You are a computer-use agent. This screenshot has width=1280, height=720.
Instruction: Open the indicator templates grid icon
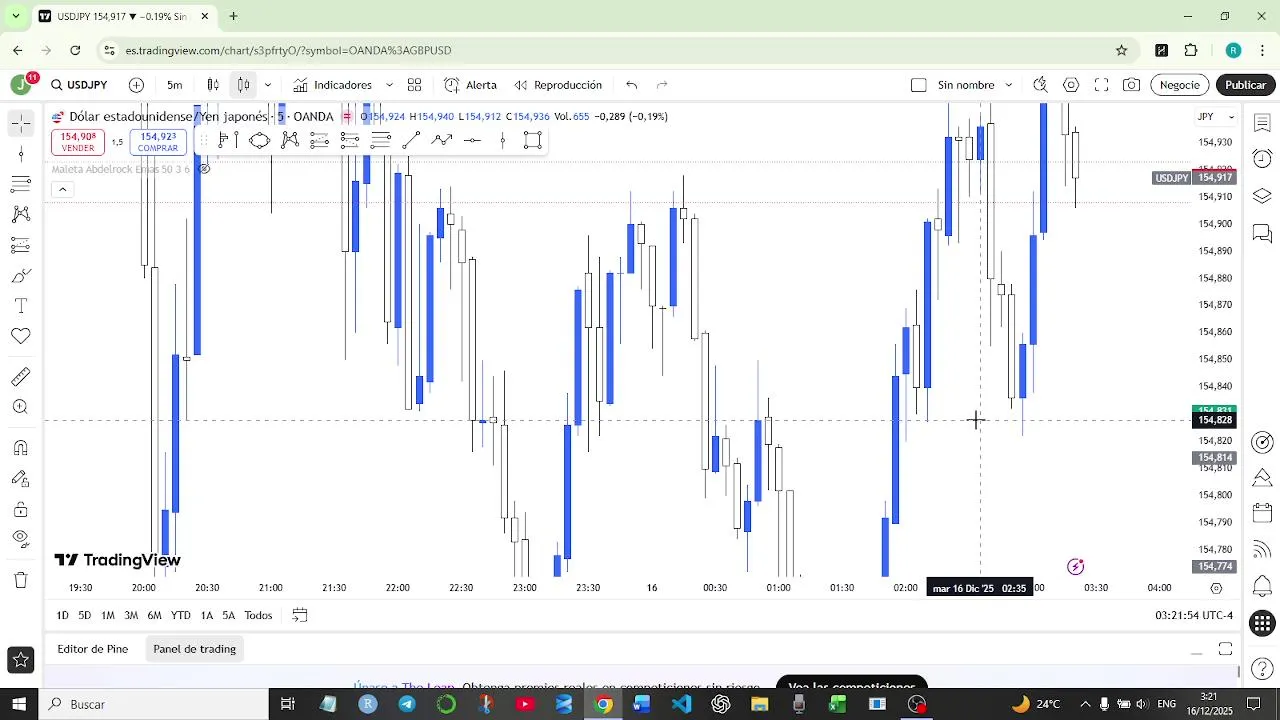(x=414, y=85)
